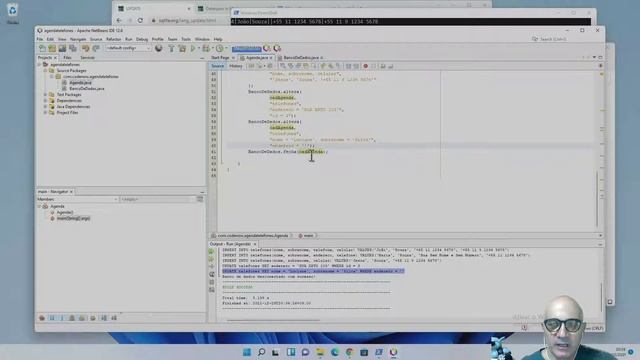The width and height of the screenshot is (640, 360).
Task: Click the Source view button
Action: (218, 66)
